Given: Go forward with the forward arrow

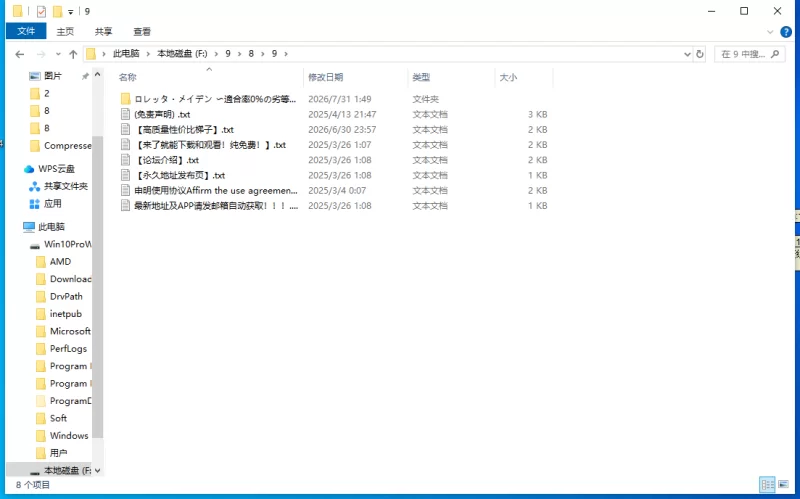Looking at the screenshot, I should tap(41, 54).
